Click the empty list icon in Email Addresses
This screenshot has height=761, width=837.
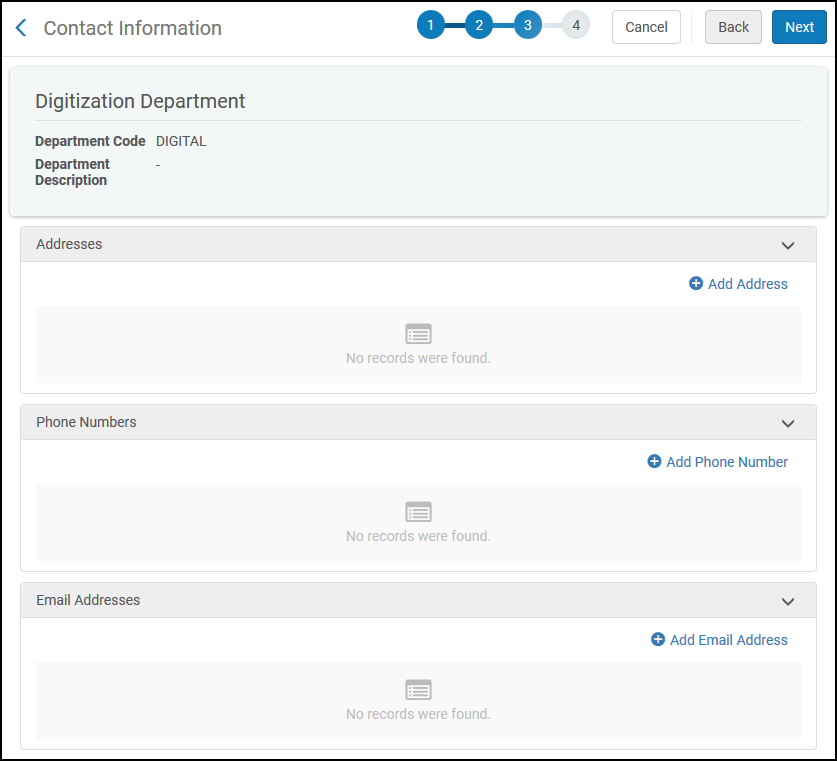pos(418,690)
